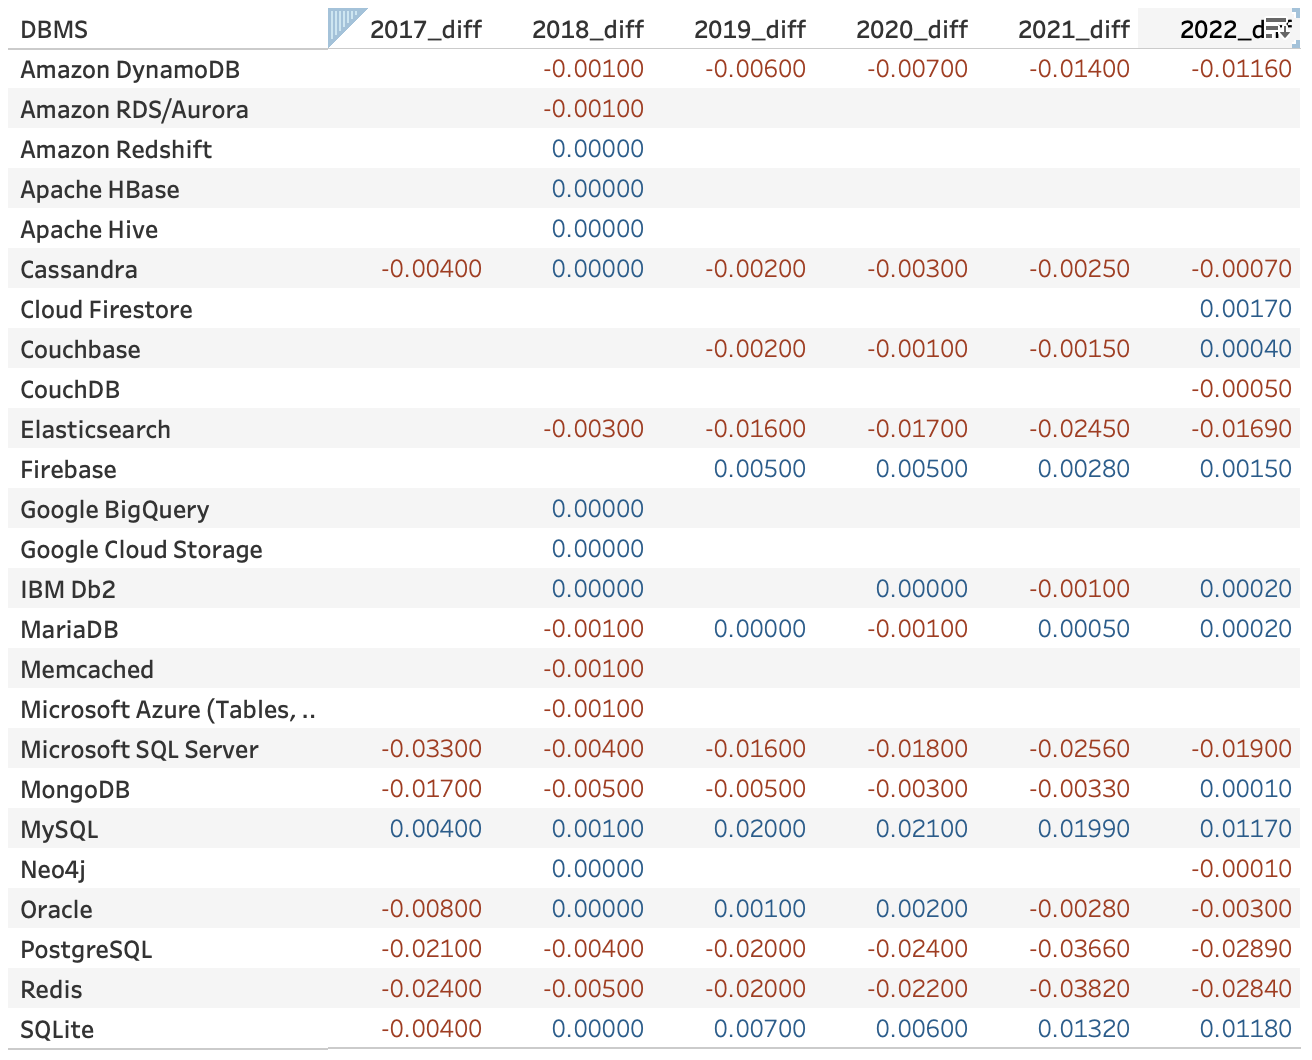Click the Memcached row label
Viewport: 1312px width, 1060px height.
pyautogui.click(x=87, y=670)
